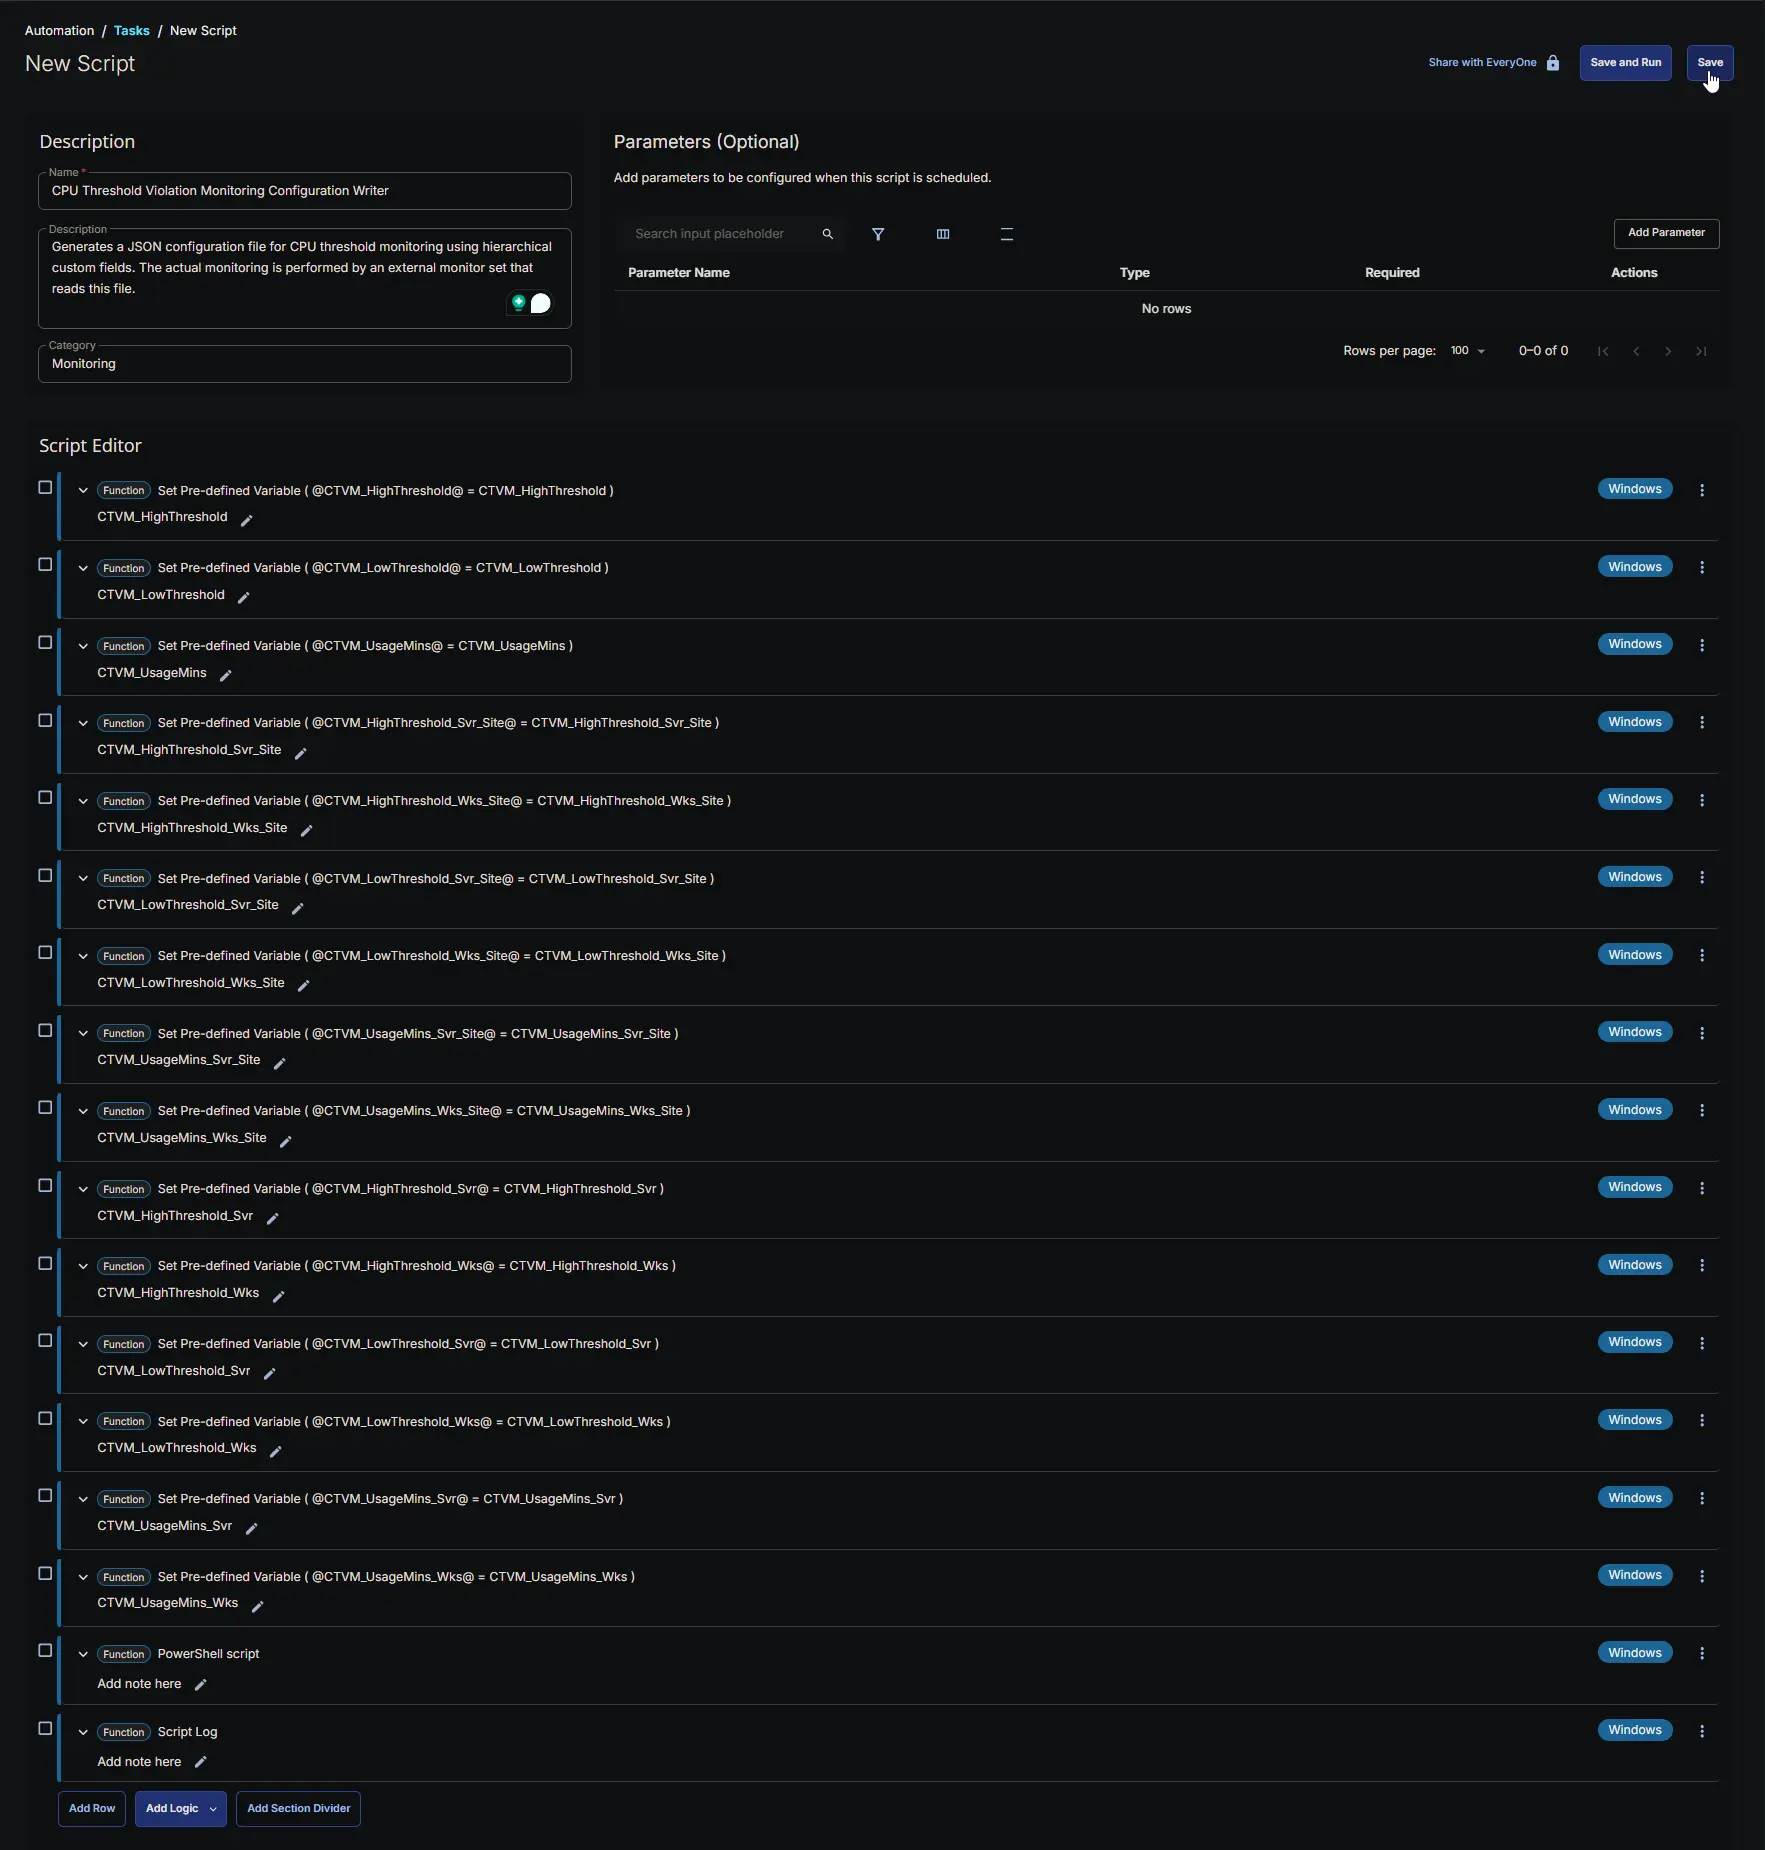1765x1850 pixels.
Task: Click the filter icon in Parameters toolbar
Action: (878, 234)
